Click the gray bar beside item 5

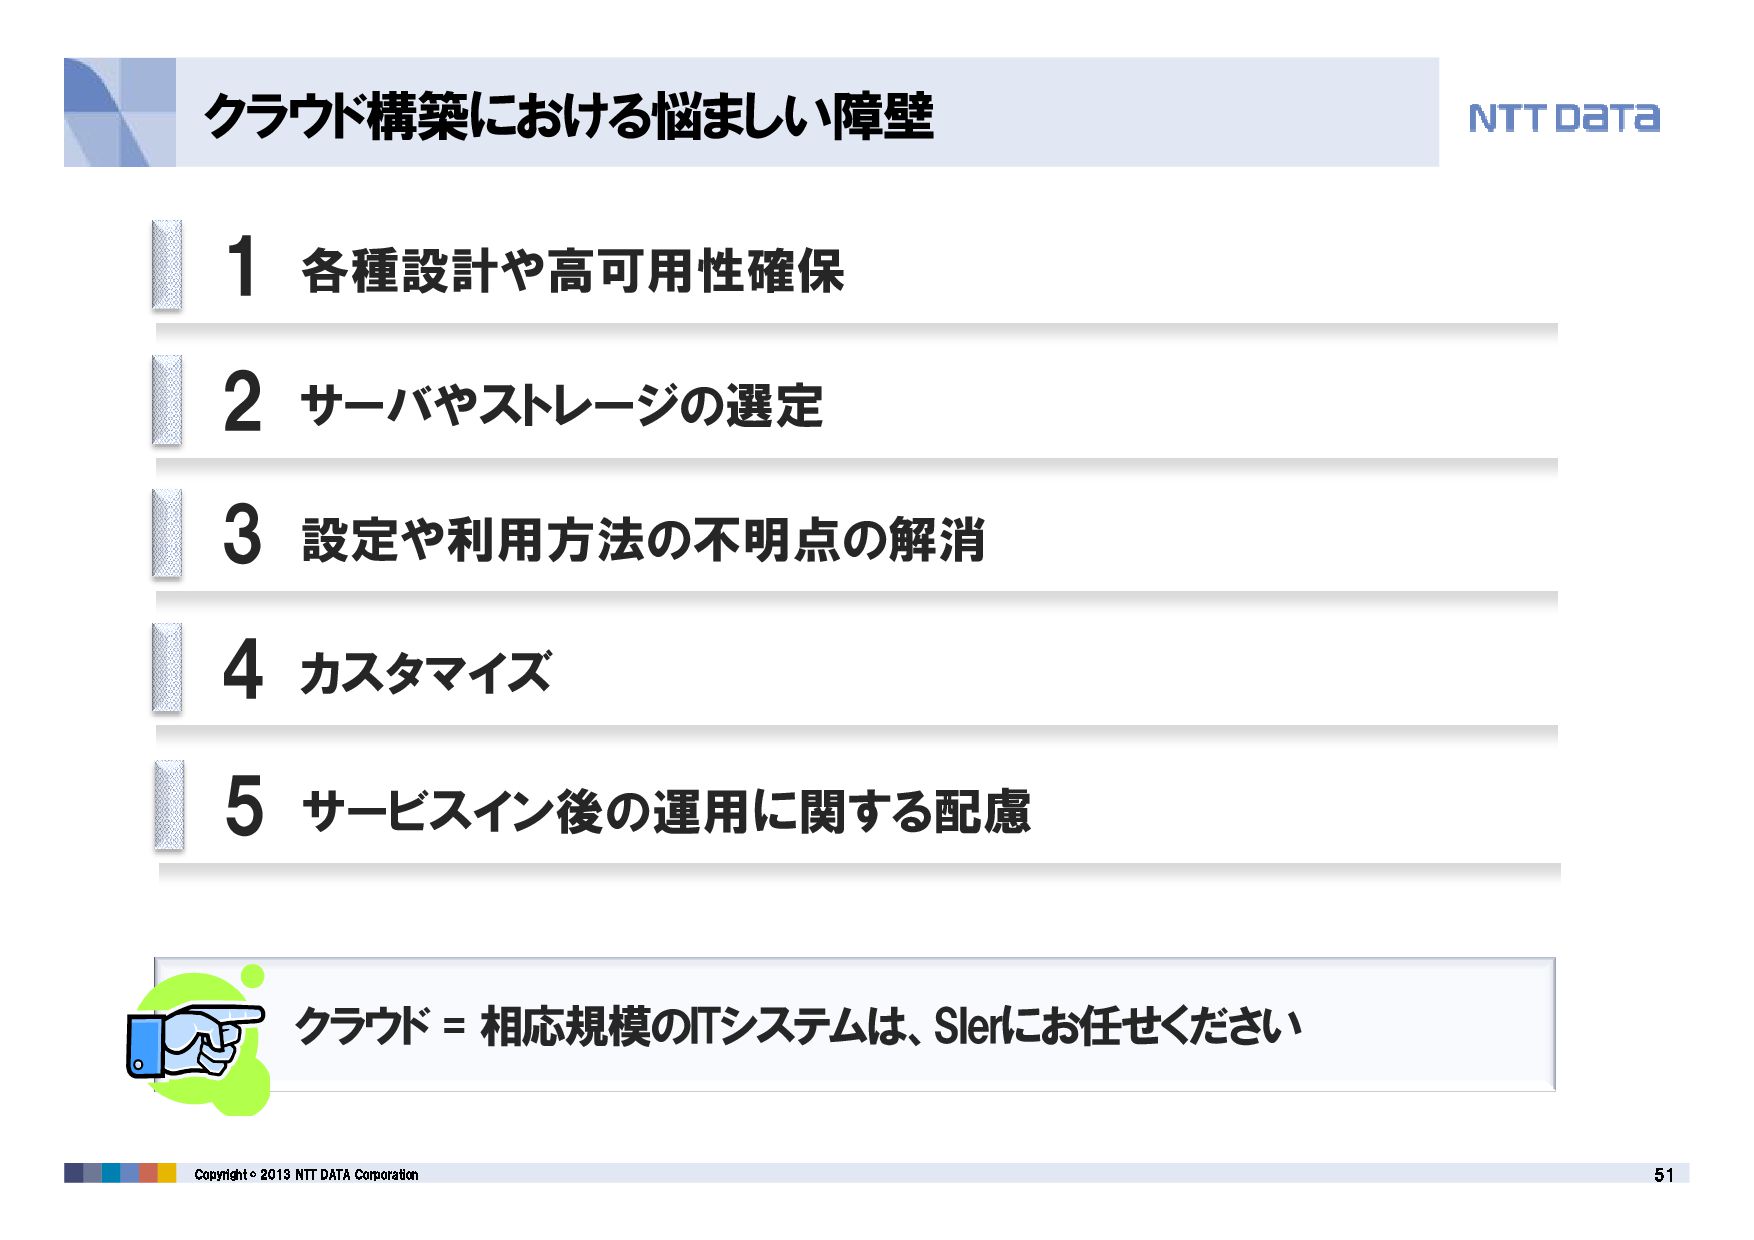pos(169,806)
